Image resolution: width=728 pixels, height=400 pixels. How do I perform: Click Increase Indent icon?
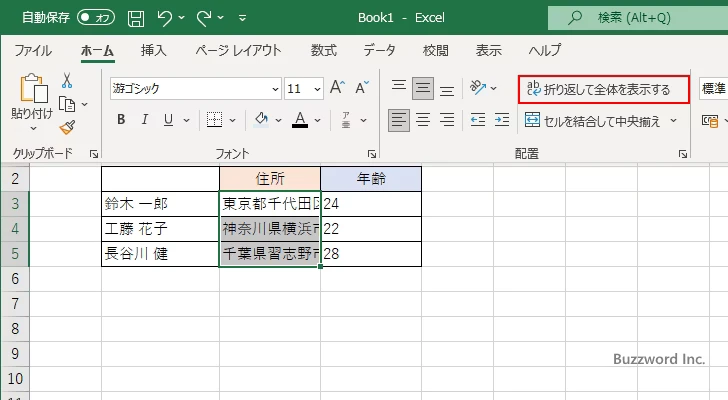click(502, 120)
